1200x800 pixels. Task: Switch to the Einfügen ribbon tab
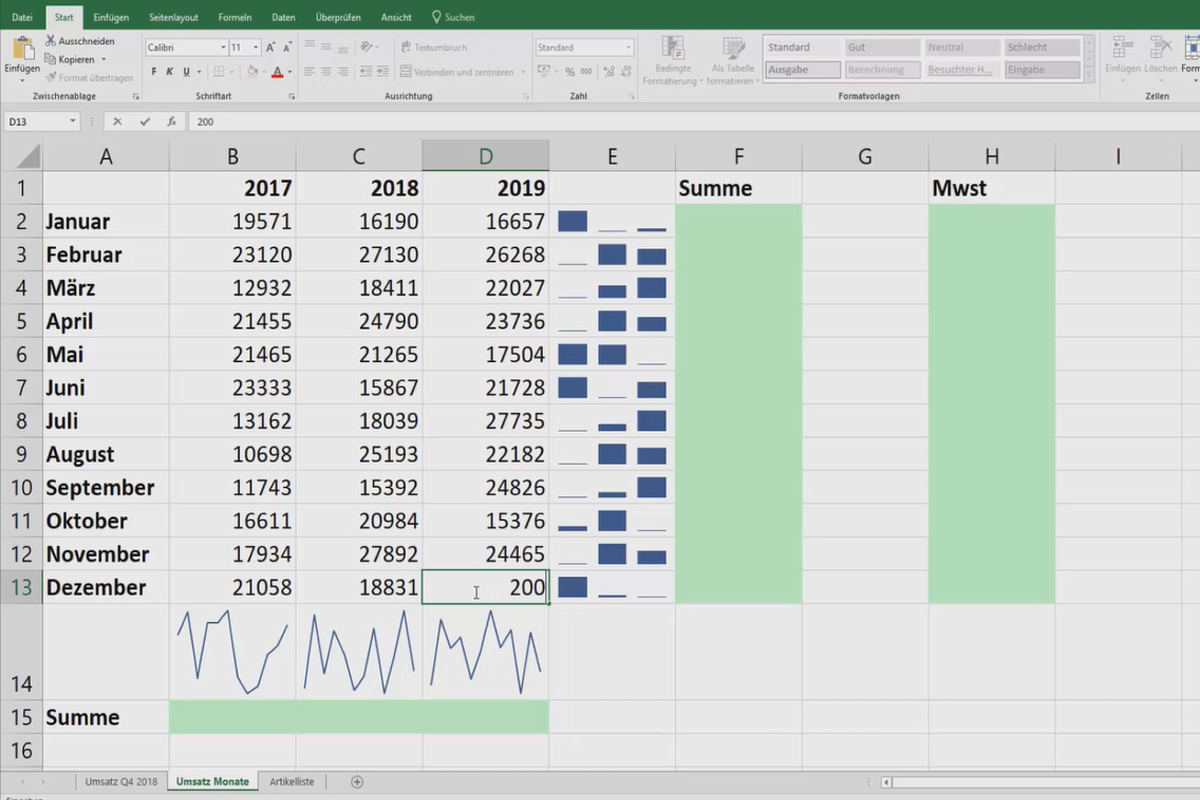pos(110,17)
